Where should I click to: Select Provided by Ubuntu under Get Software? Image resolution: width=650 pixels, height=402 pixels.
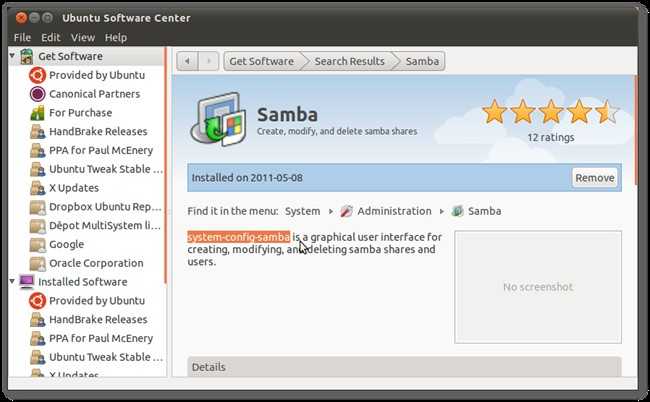(97, 75)
